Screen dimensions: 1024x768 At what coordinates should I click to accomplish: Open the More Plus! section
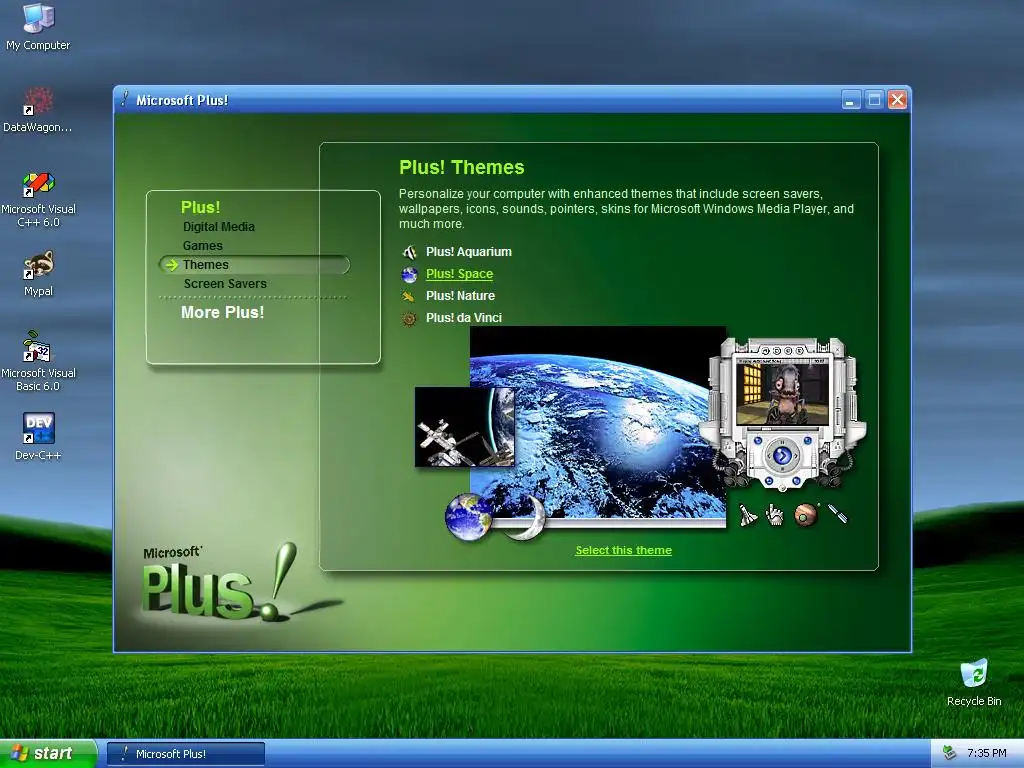point(223,312)
